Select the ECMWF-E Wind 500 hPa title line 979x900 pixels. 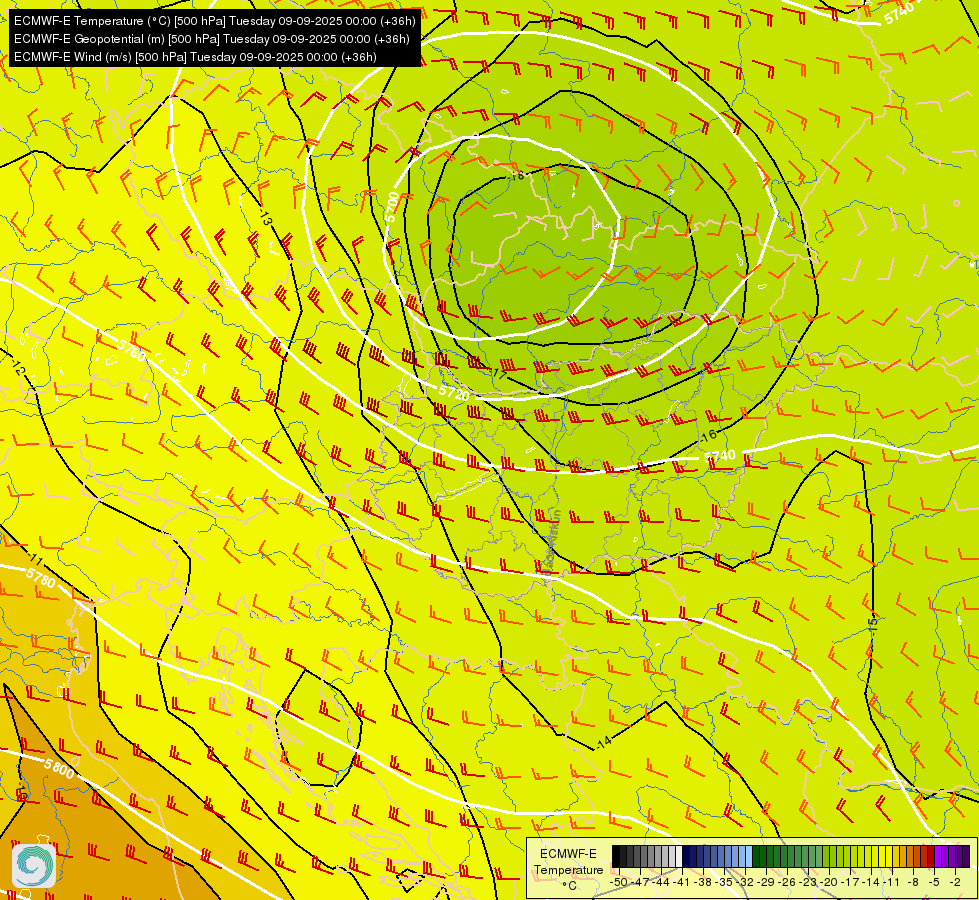click(195, 57)
